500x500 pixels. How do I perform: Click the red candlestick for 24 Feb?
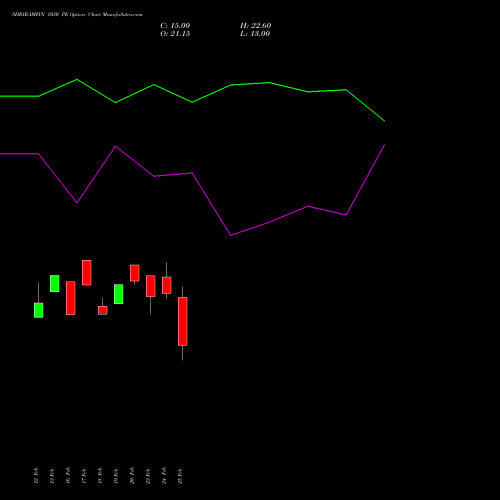coord(167,285)
